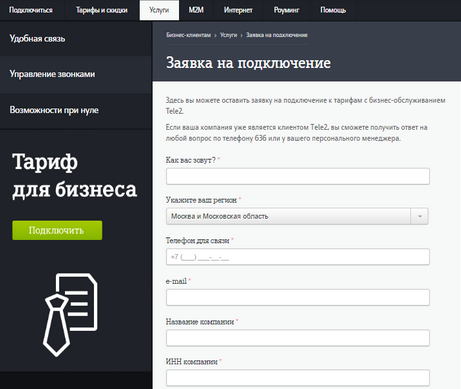Viewport: 461px width, 389px height.
Task: Select the Услуги tab
Action: pyautogui.click(x=159, y=10)
